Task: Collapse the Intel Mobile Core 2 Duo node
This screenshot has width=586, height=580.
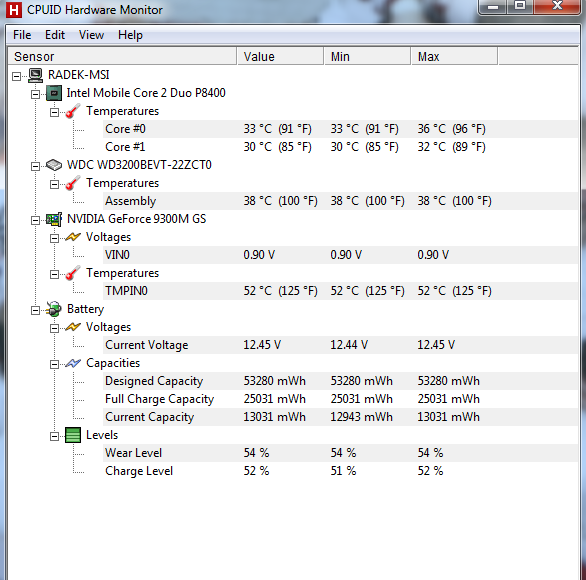Action: [35, 95]
